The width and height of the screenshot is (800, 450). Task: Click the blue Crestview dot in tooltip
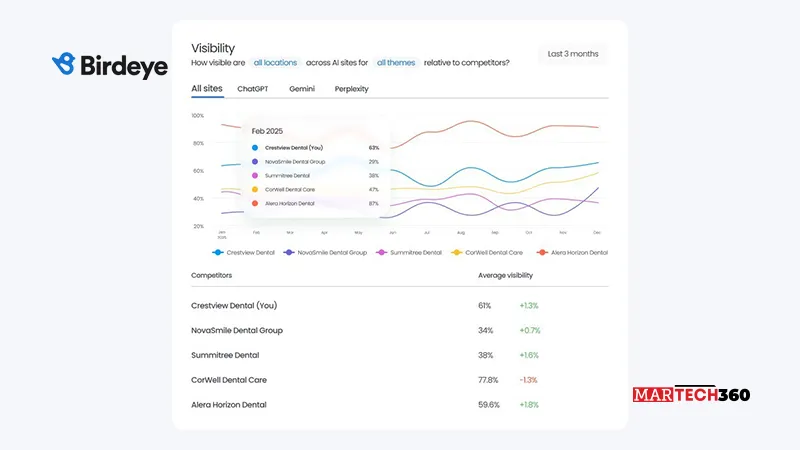coord(255,147)
